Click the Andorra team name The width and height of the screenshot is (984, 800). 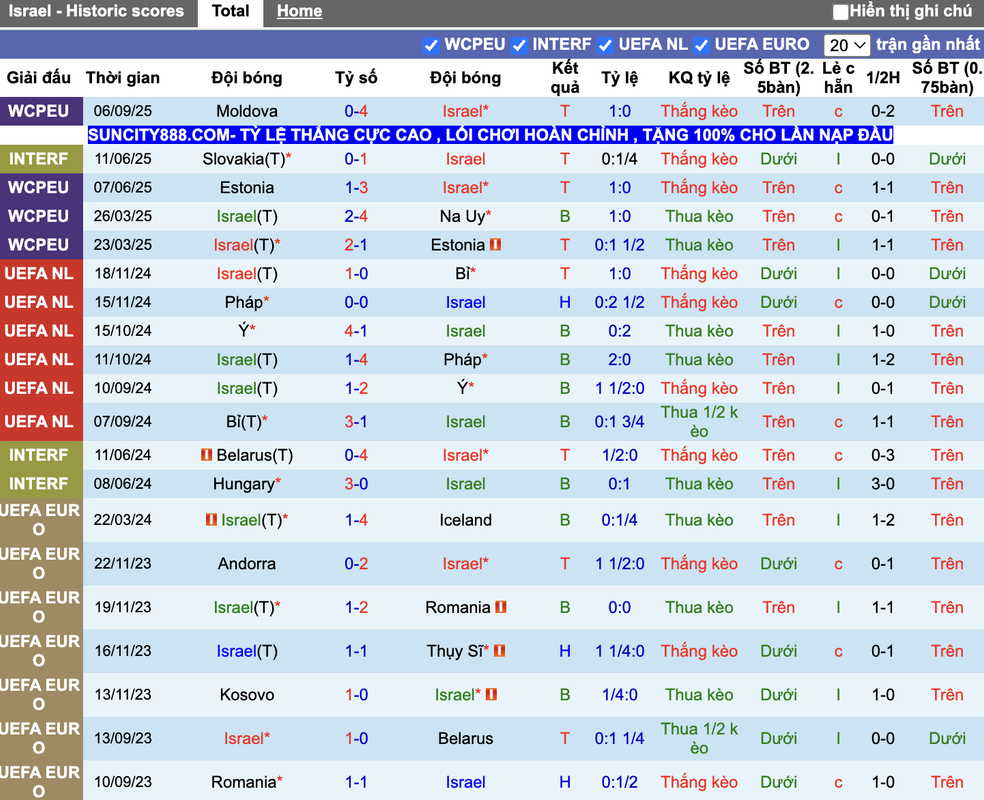tap(247, 563)
